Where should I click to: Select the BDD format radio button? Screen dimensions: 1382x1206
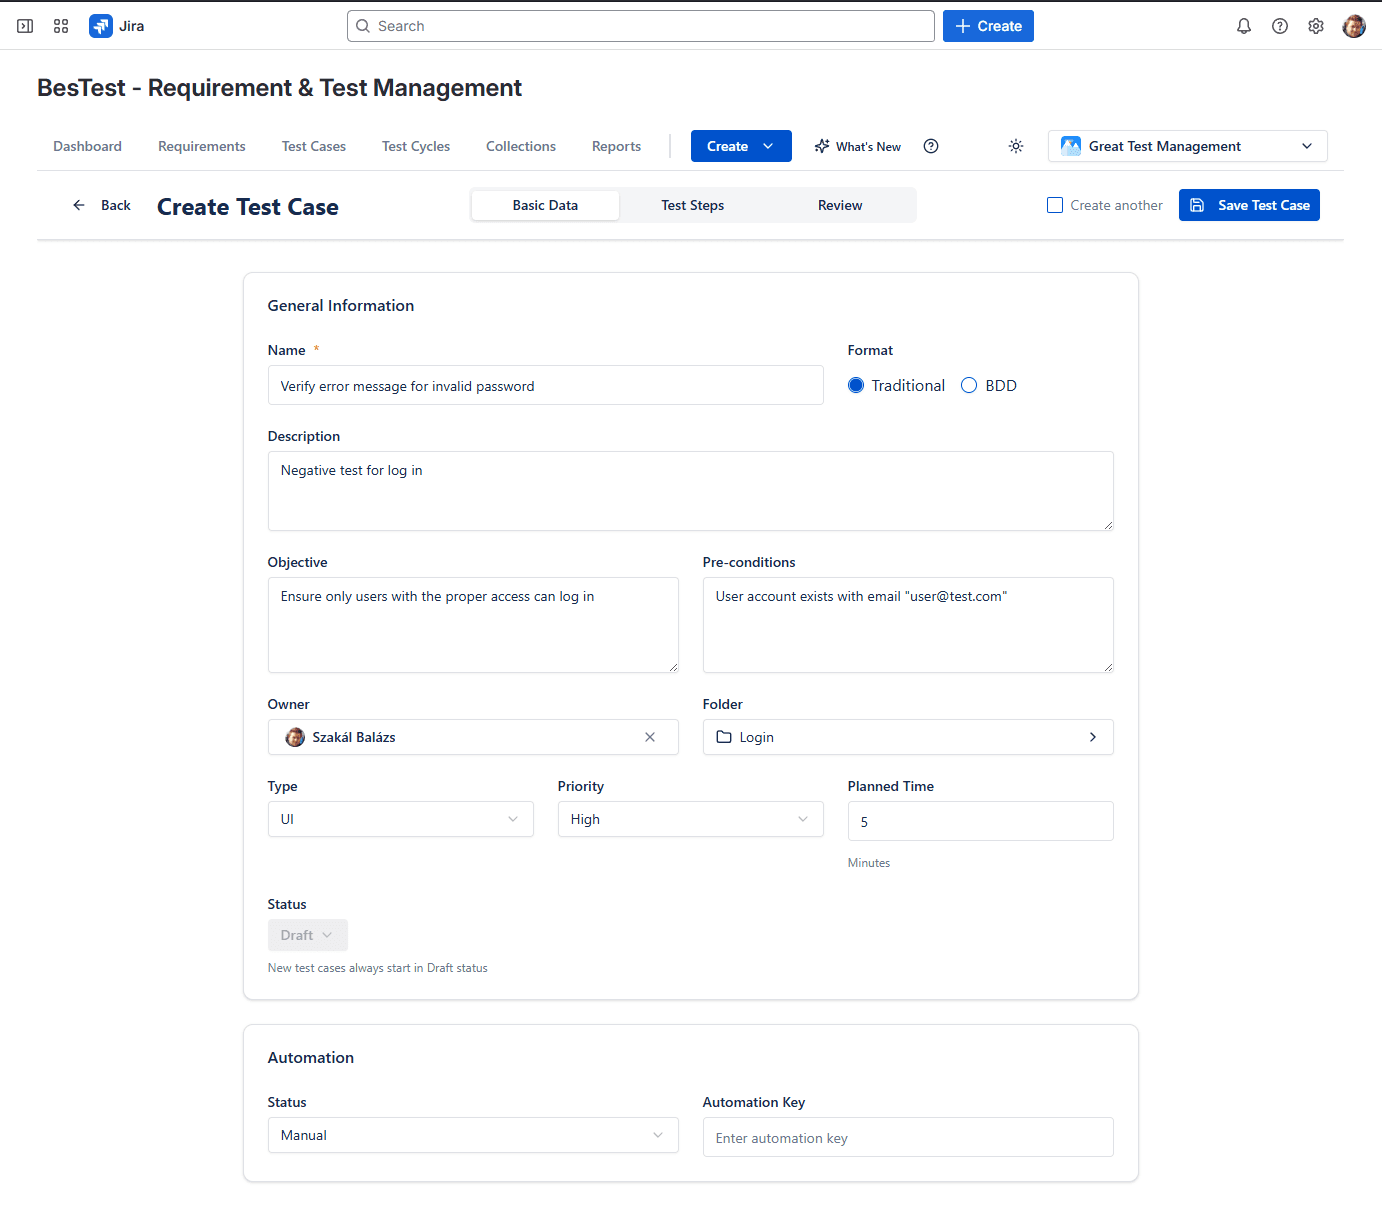(x=968, y=385)
